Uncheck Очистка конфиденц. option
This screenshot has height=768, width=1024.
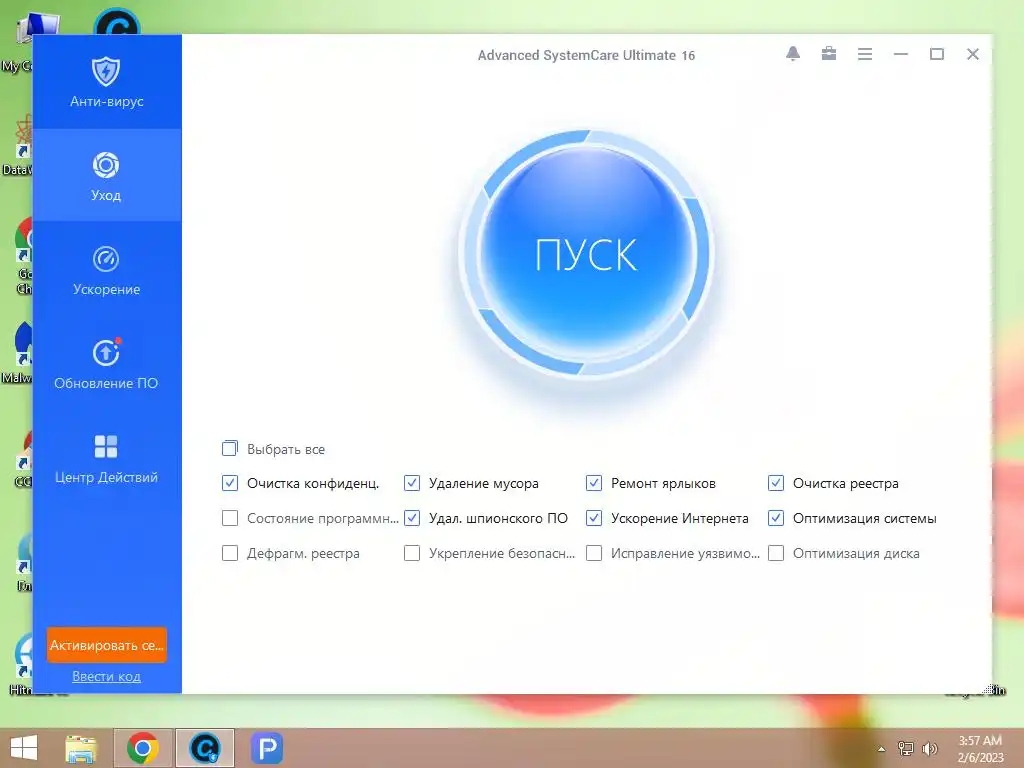tap(229, 483)
